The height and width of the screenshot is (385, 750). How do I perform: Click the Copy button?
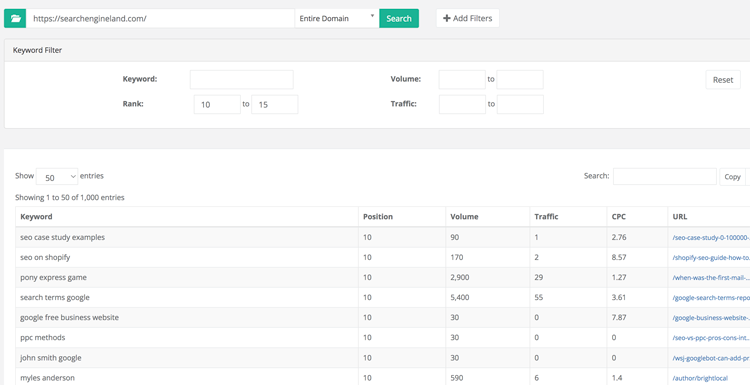732,176
